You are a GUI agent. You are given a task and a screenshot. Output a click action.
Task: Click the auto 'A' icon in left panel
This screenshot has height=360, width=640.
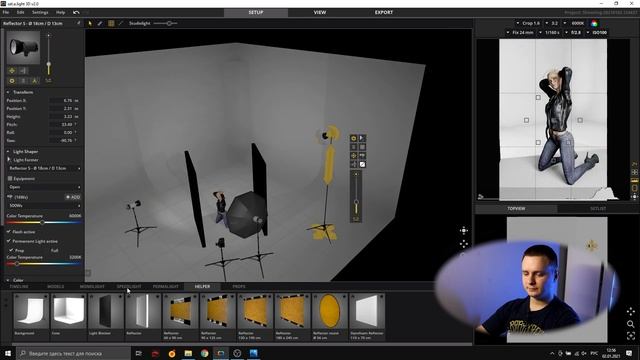35,81
